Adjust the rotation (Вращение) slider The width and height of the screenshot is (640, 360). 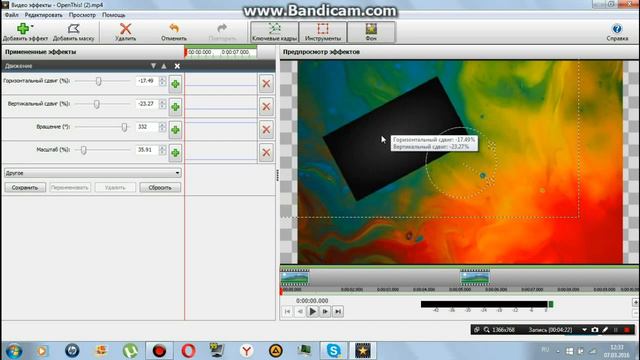point(124,127)
